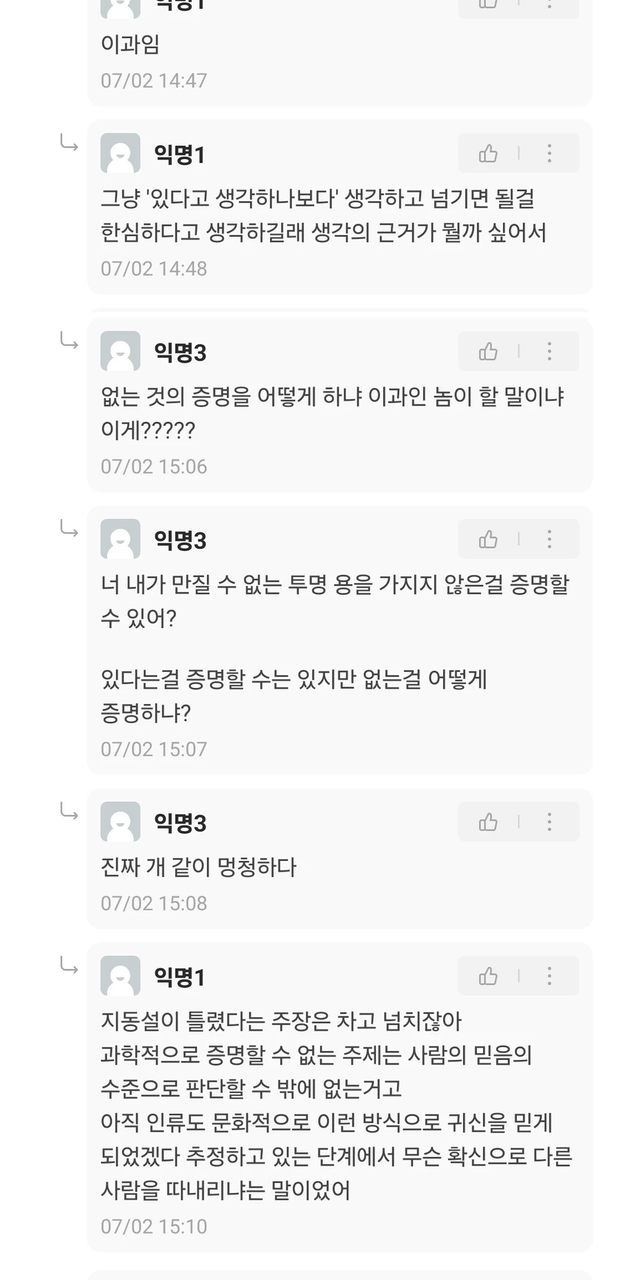The height and width of the screenshot is (1280, 640).
Task: Click the reply arrow beside the 14:48 comment
Action: (x=69, y=144)
